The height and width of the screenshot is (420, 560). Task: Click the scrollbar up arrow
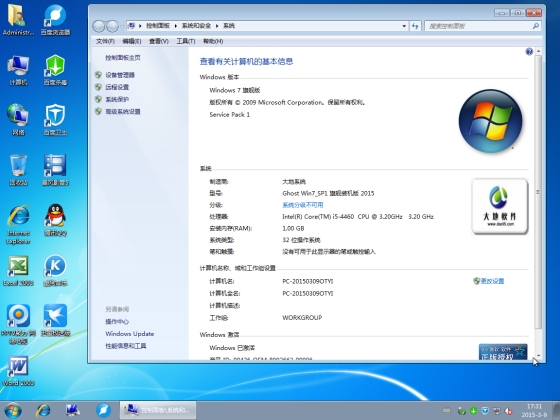[538, 52]
